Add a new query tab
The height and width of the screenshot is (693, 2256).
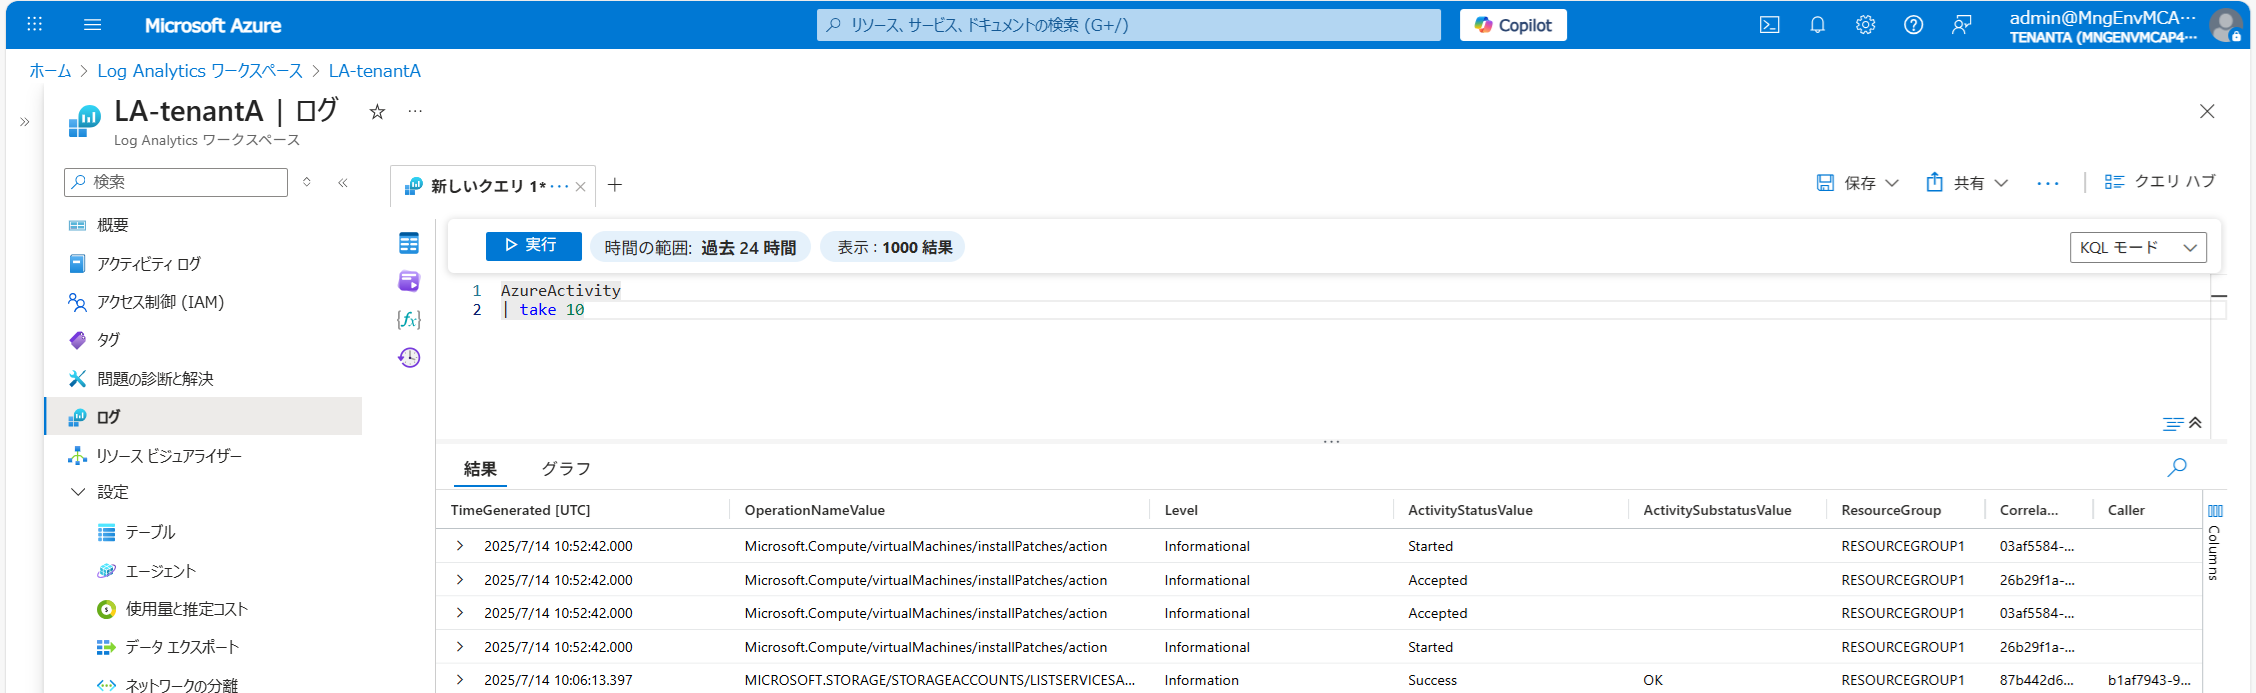615,185
